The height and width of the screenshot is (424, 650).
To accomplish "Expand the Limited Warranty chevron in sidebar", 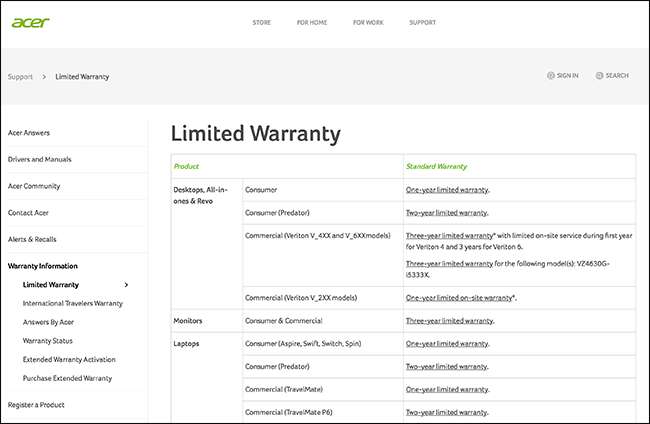I will [126, 285].
